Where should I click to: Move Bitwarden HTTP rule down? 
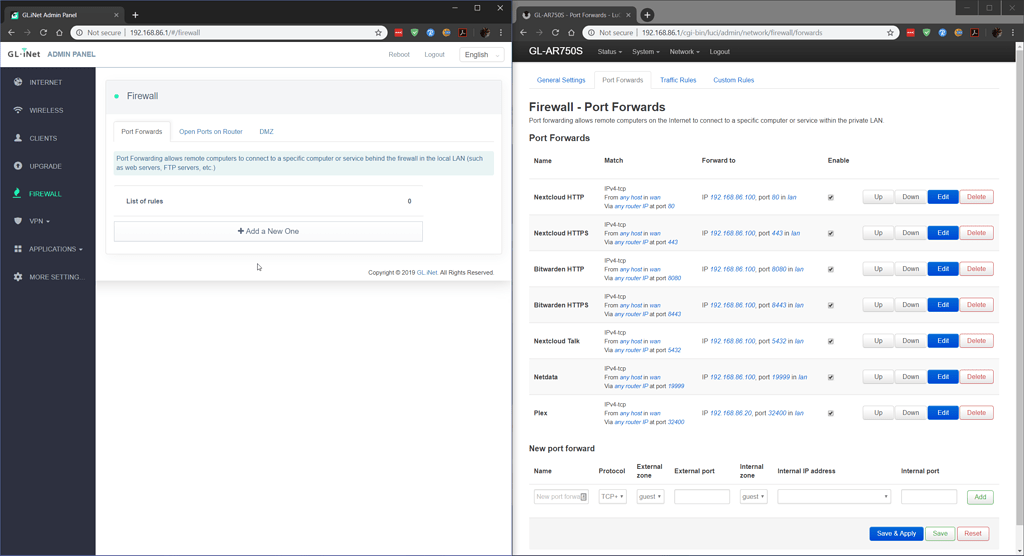910,269
